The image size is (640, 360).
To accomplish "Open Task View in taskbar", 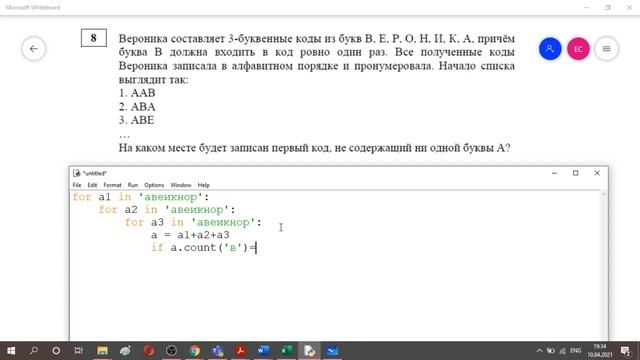I will coord(79,351).
